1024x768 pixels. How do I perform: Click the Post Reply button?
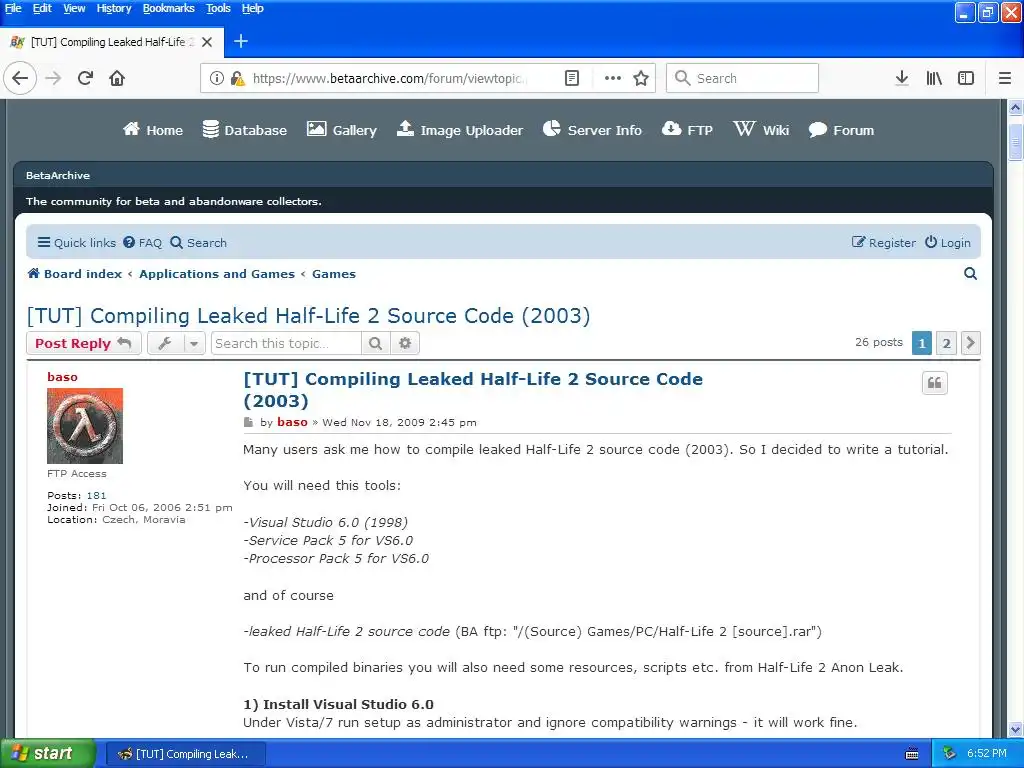[84, 343]
